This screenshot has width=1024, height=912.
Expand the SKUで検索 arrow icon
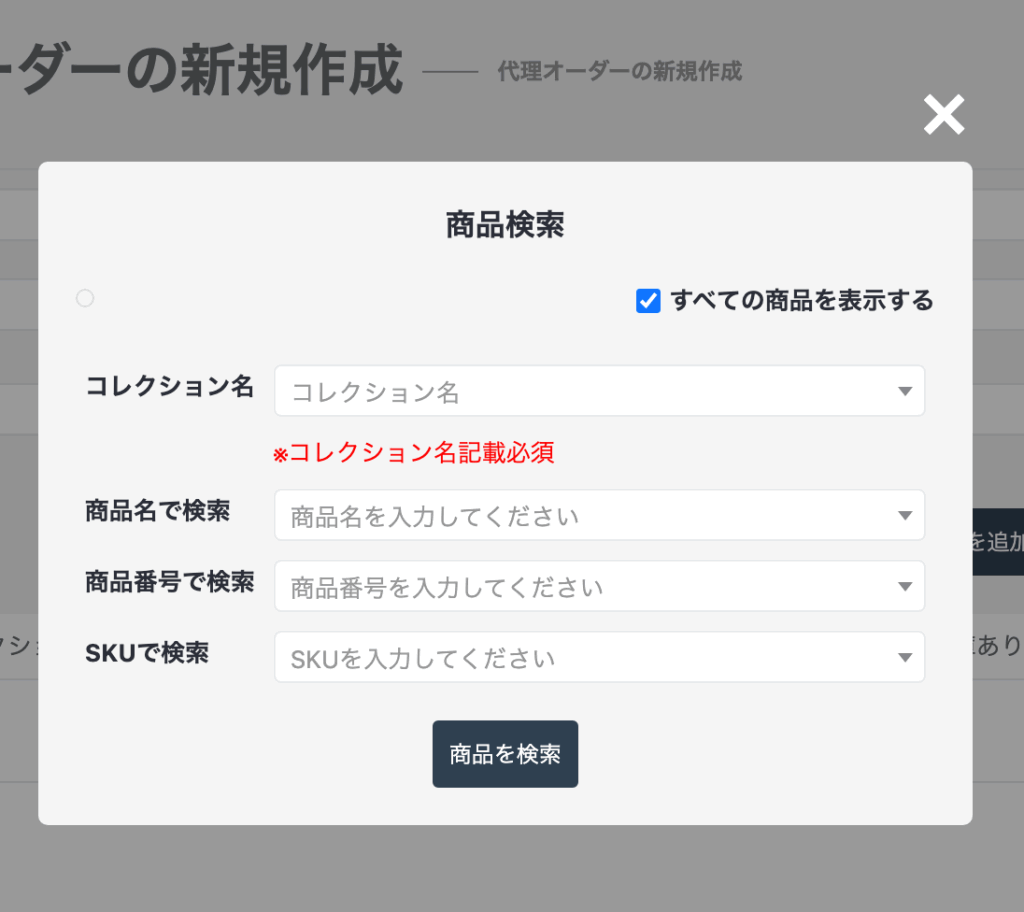tap(905, 658)
